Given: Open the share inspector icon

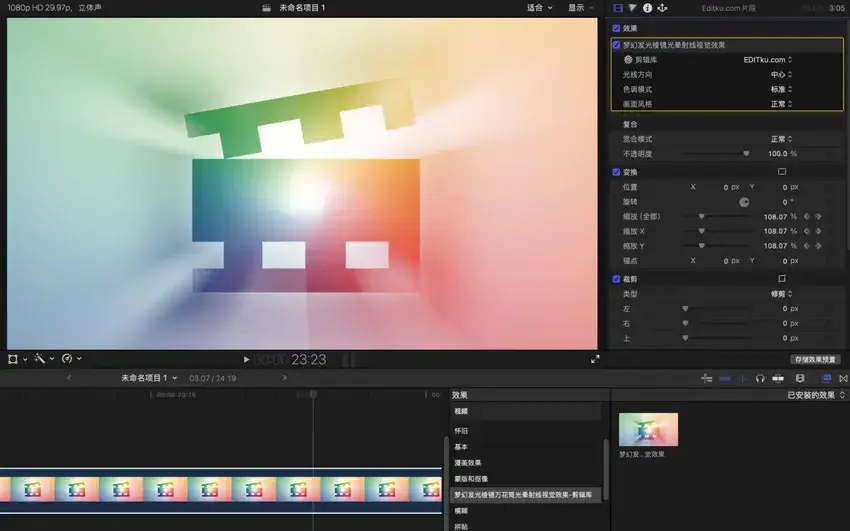Looking at the screenshot, I should click(662, 8).
